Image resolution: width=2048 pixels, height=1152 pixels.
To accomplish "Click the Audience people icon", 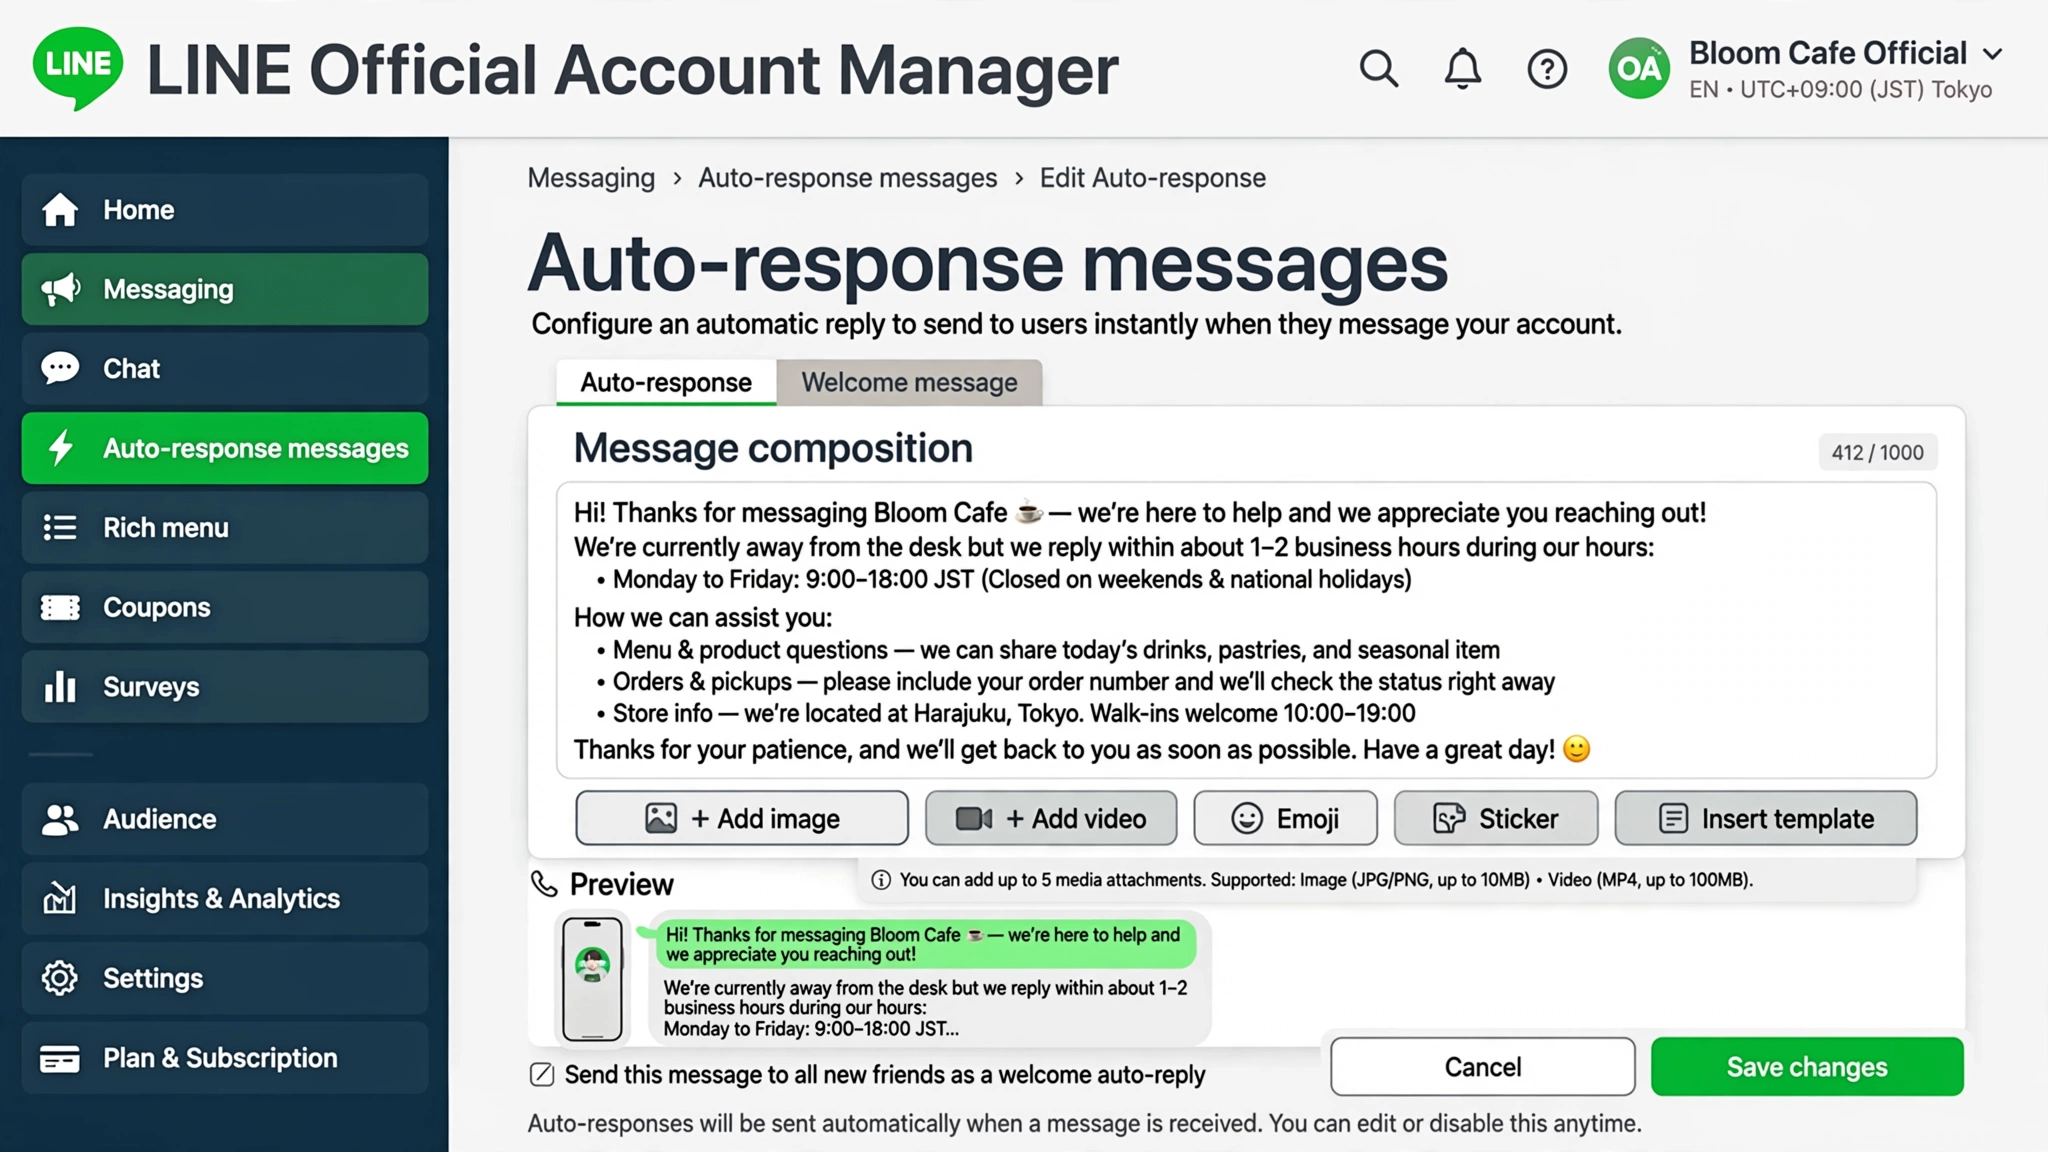I will pyautogui.click(x=60, y=819).
